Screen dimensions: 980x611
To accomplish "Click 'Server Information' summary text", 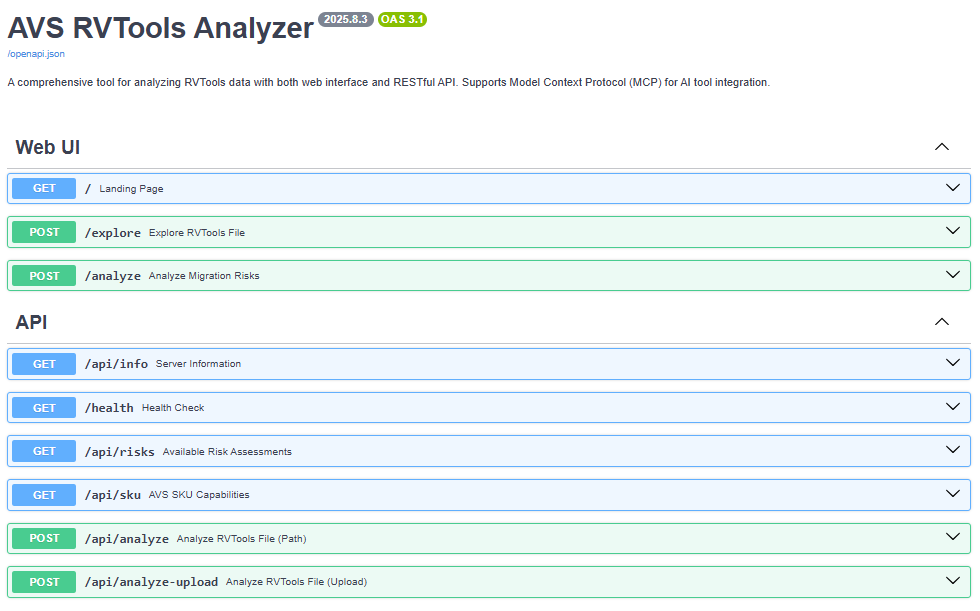I will (198, 364).
